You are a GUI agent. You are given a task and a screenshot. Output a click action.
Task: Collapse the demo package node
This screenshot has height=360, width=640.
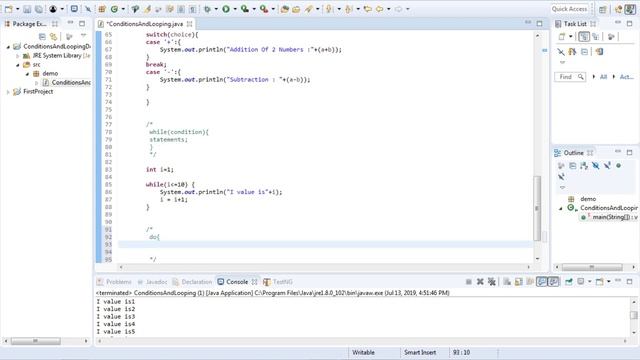pyautogui.click(x=27, y=74)
